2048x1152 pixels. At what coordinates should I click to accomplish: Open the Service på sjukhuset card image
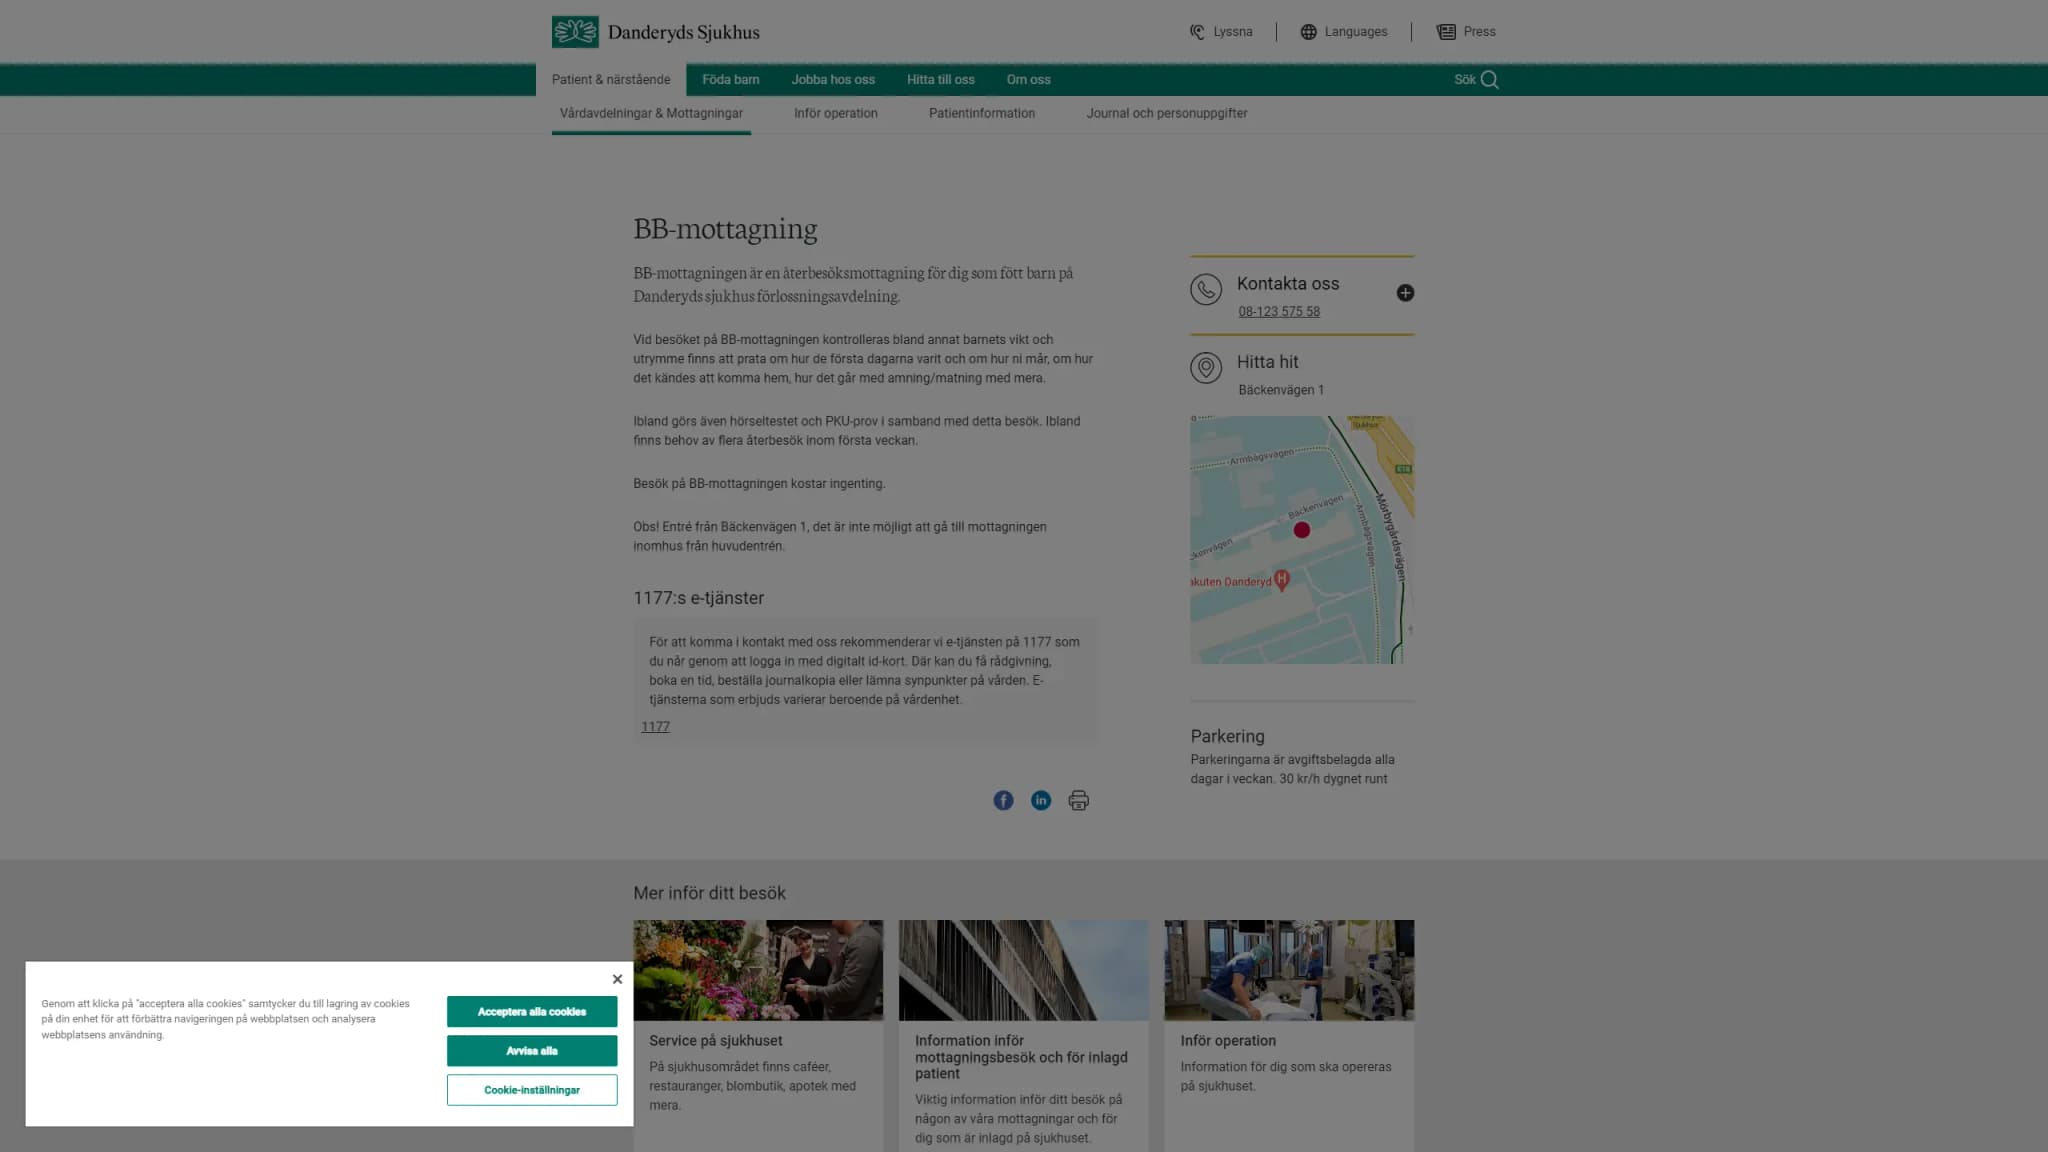point(758,970)
